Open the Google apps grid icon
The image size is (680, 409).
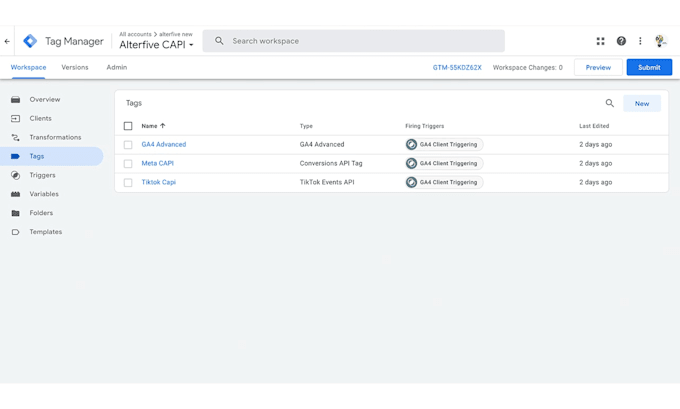point(601,41)
